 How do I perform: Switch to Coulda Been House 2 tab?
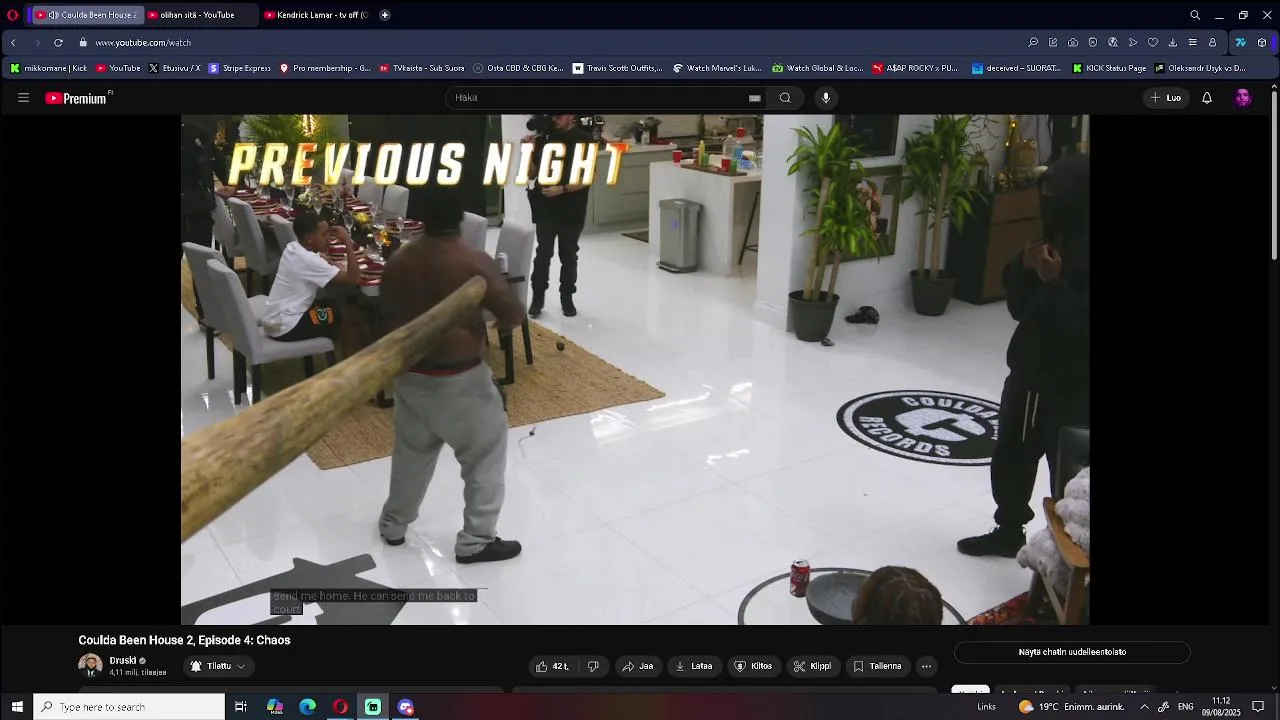click(86, 15)
